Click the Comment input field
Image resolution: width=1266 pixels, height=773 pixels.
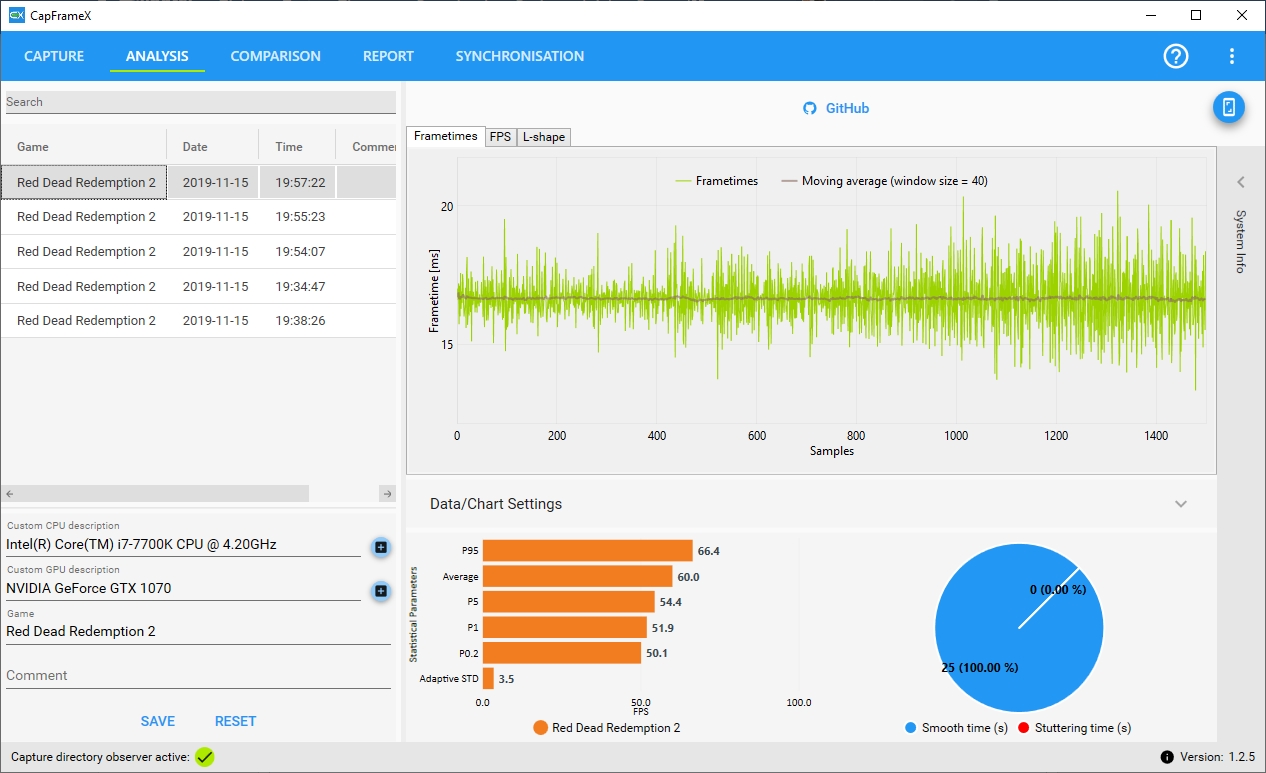point(198,676)
